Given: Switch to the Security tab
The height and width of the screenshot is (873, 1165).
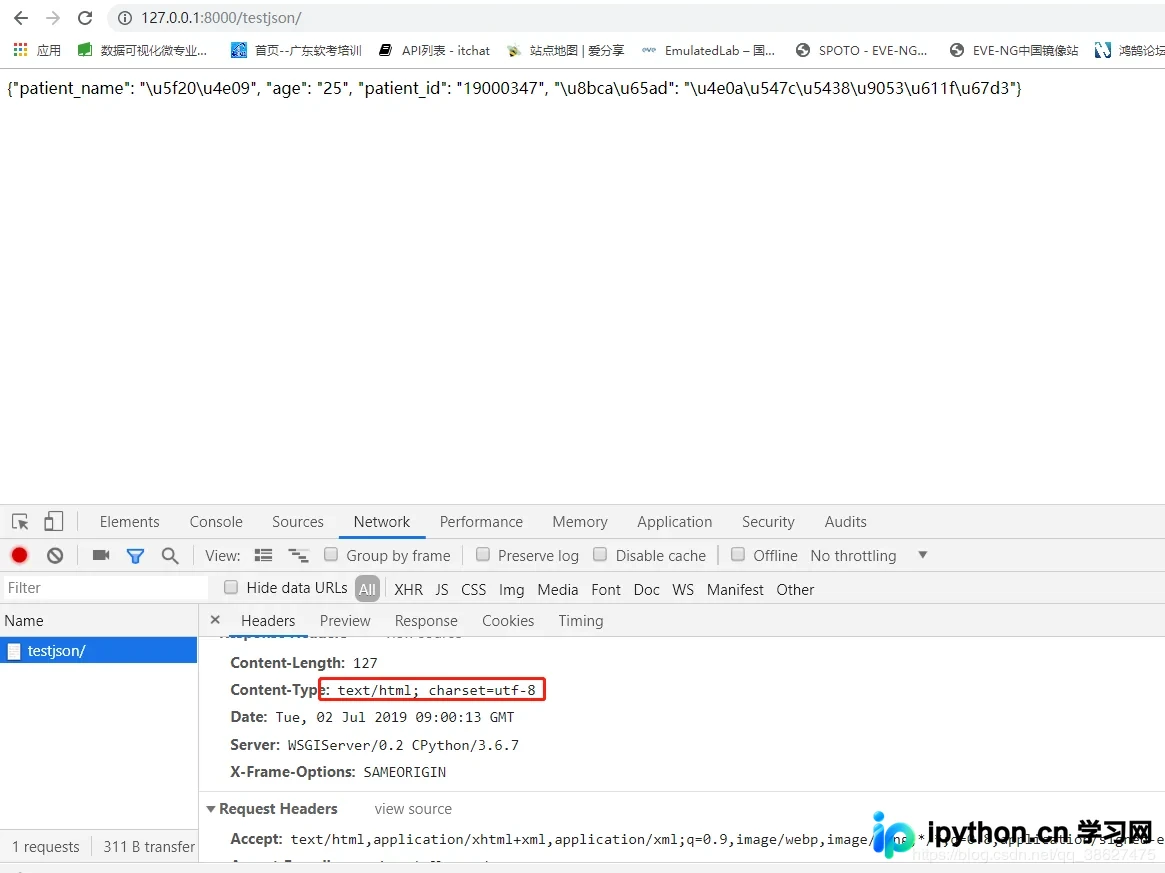Looking at the screenshot, I should click(x=768, y=522).
